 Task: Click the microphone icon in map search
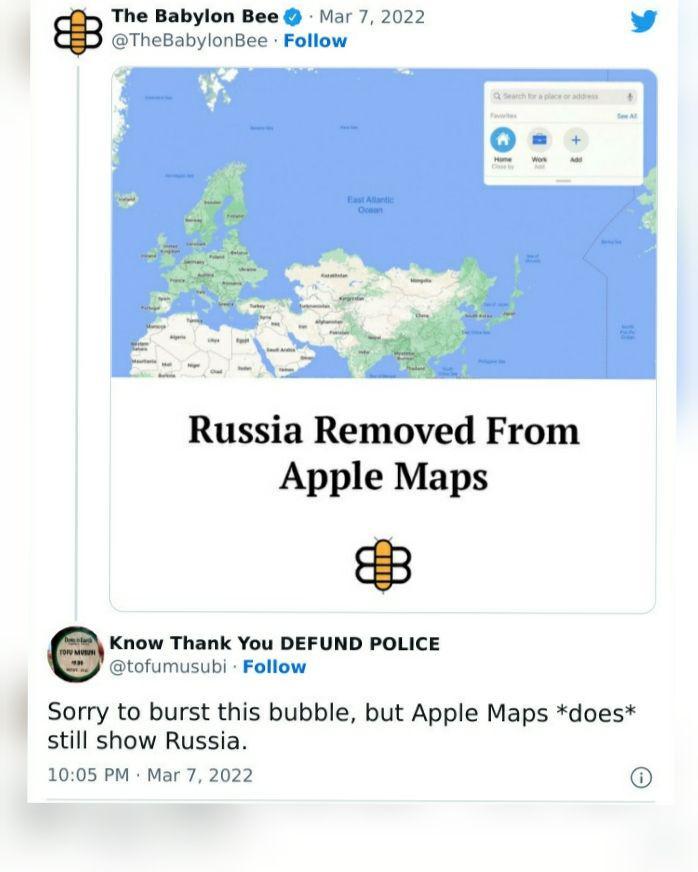630,97
